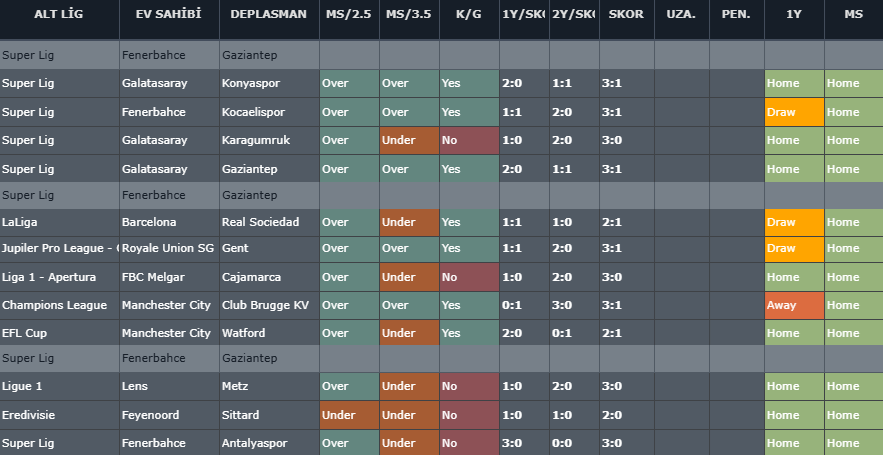Viewport: 883px width, 455px height.
Task: Click the Liga 1 - Apertura cell
Action: pos(59,277)
